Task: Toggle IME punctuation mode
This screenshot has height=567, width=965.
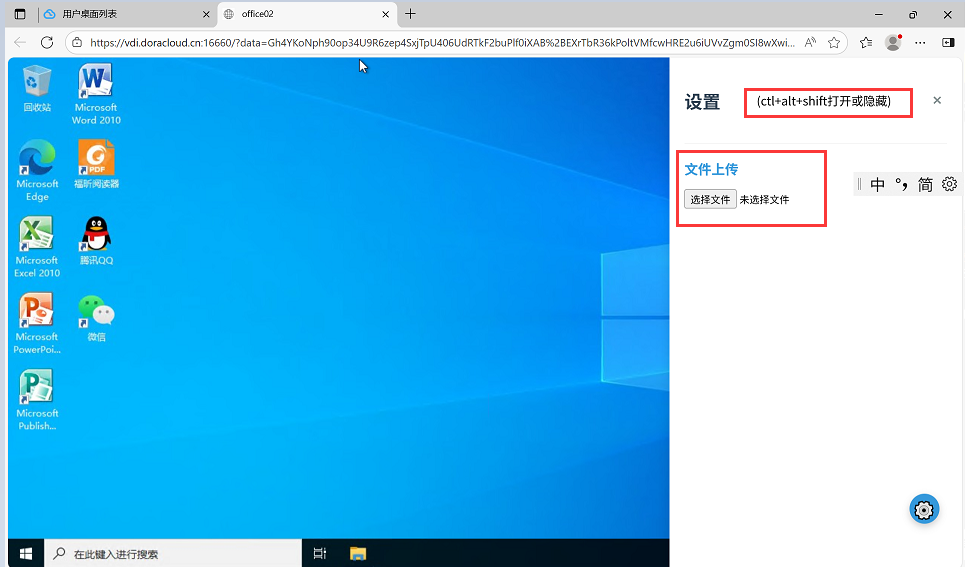Action: (x=902, y=184)
